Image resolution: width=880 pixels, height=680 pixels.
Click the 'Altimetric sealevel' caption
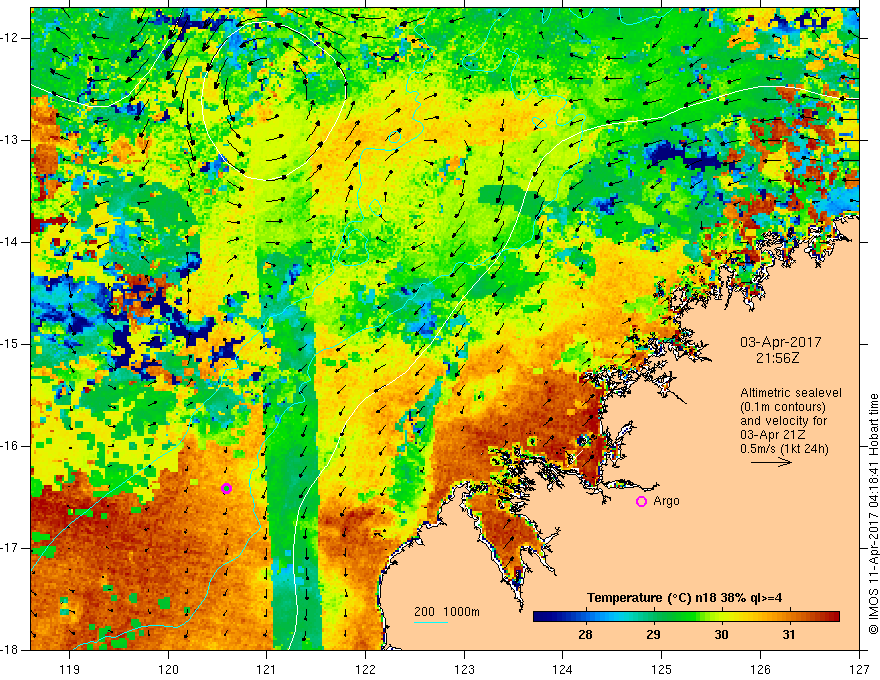click(x=791, y=393)
